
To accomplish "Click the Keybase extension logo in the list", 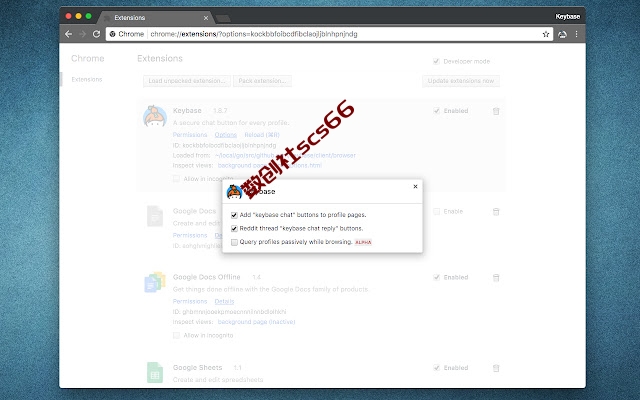I will pos(155,116).
